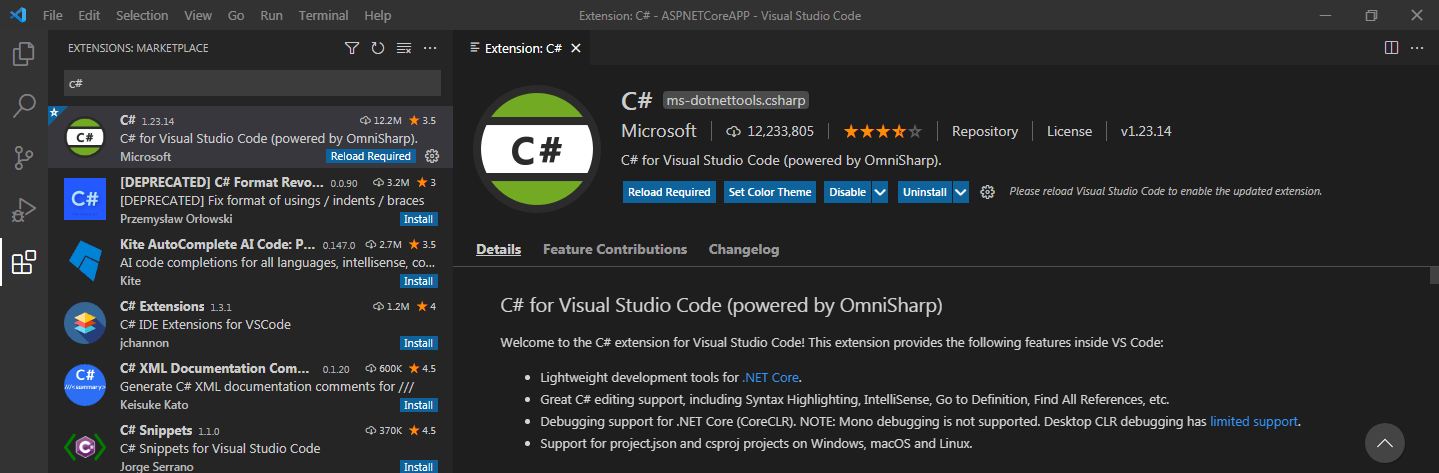Viewport: 1439px width, 473px height.
Task: Open the Run and Debug view
Action: [x=24, y=210]
